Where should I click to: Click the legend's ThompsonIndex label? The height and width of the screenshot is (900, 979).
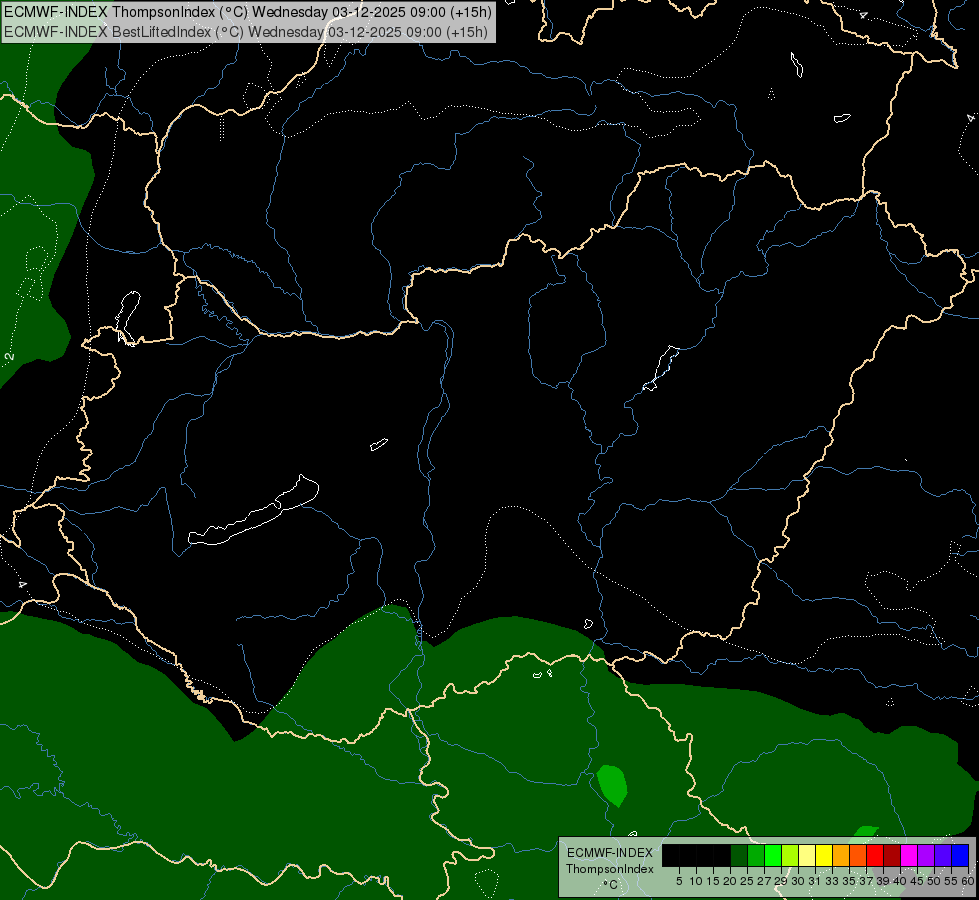(610, 869)
